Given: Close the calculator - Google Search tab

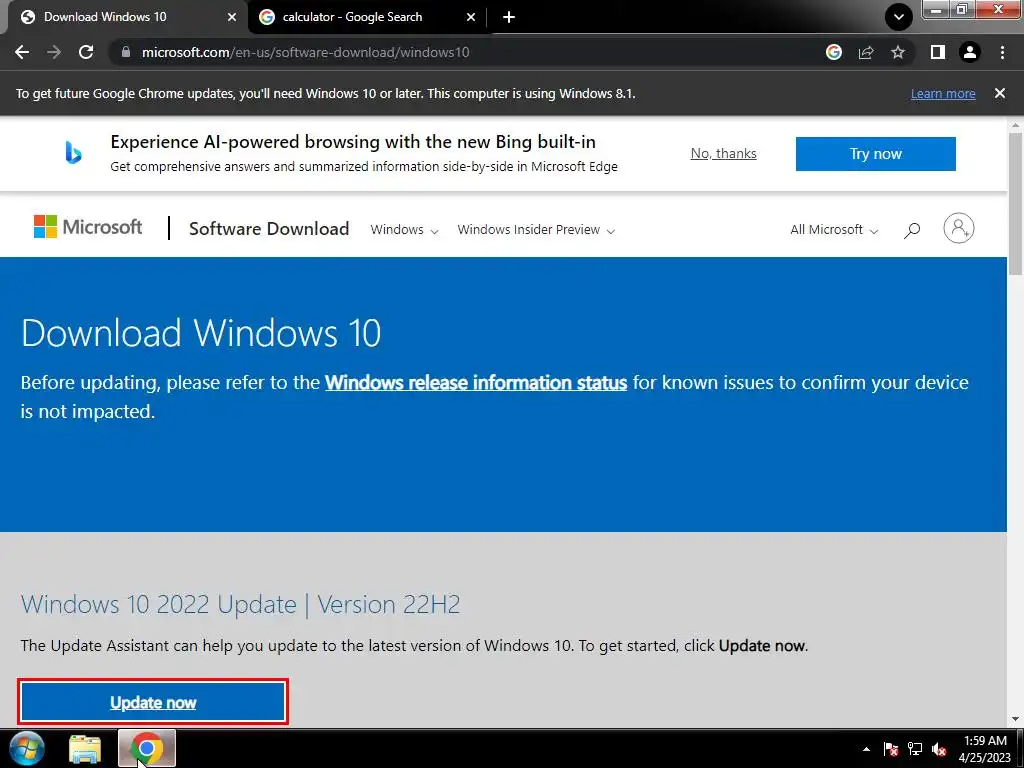Looking at the screenshot, I should [471, 17].
